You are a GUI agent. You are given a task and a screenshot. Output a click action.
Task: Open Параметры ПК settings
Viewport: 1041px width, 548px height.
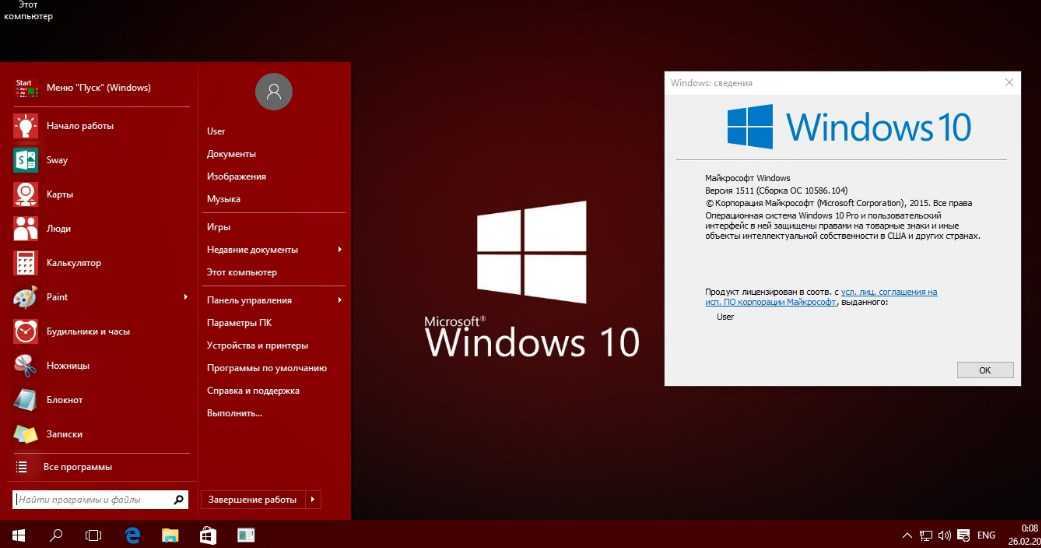click(239, 323)
